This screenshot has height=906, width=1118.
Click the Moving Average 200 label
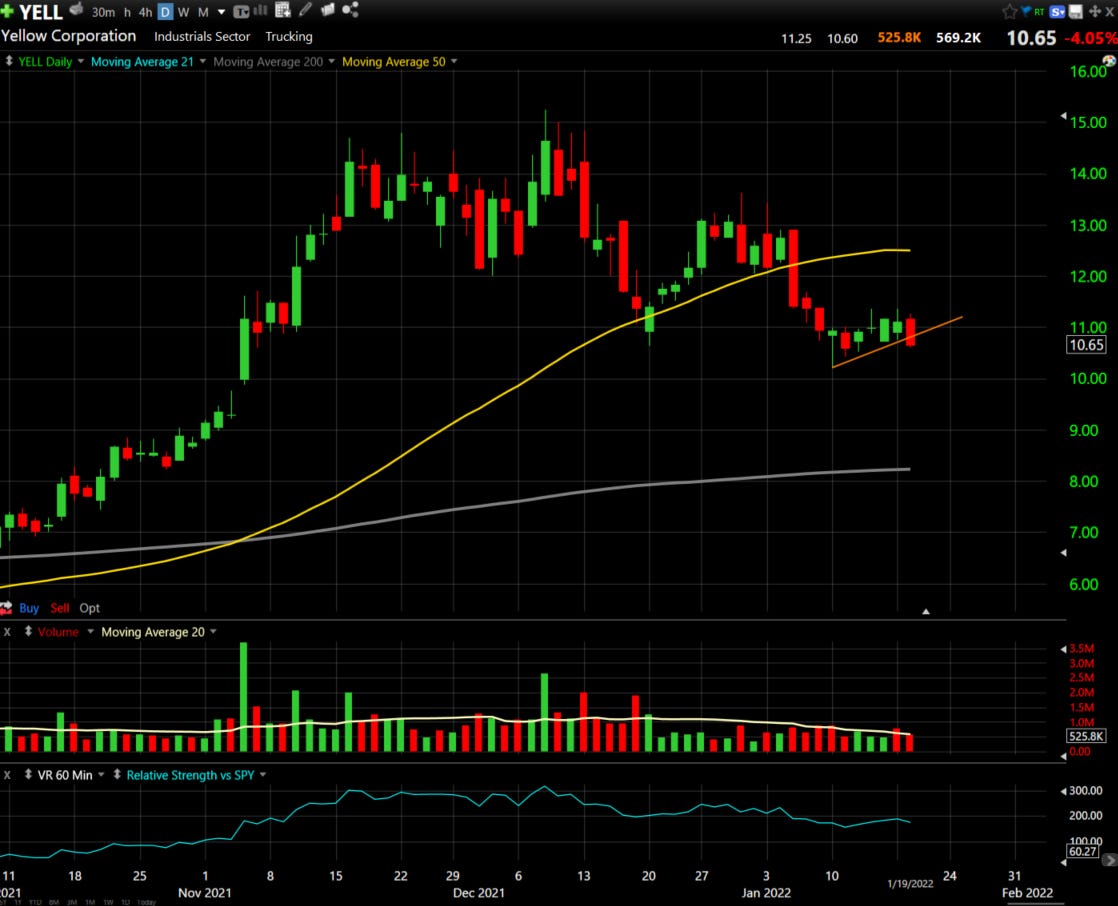coord(268,61)
